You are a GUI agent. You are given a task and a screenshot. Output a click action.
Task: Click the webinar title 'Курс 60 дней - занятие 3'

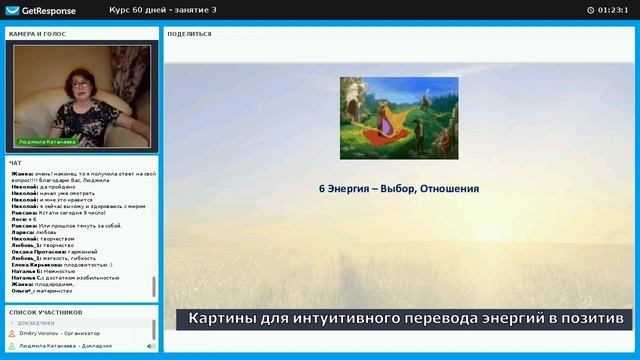pos(163,10)
